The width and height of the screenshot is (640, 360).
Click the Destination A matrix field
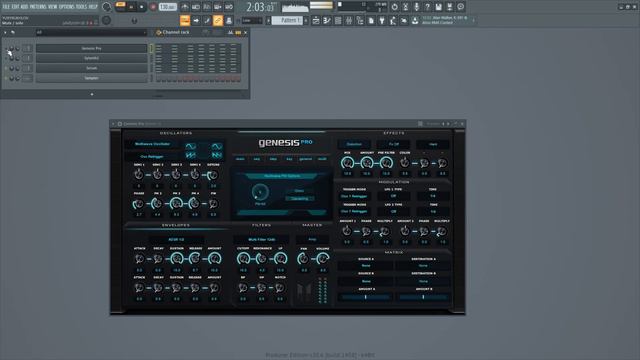[423, 266]
